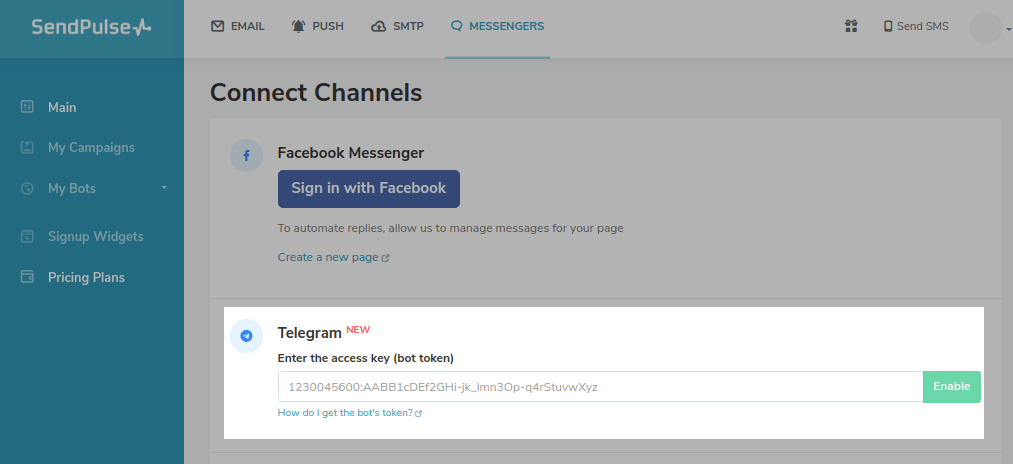
Task: Click the SendPulse logo
Action: [x=91, y=26]
